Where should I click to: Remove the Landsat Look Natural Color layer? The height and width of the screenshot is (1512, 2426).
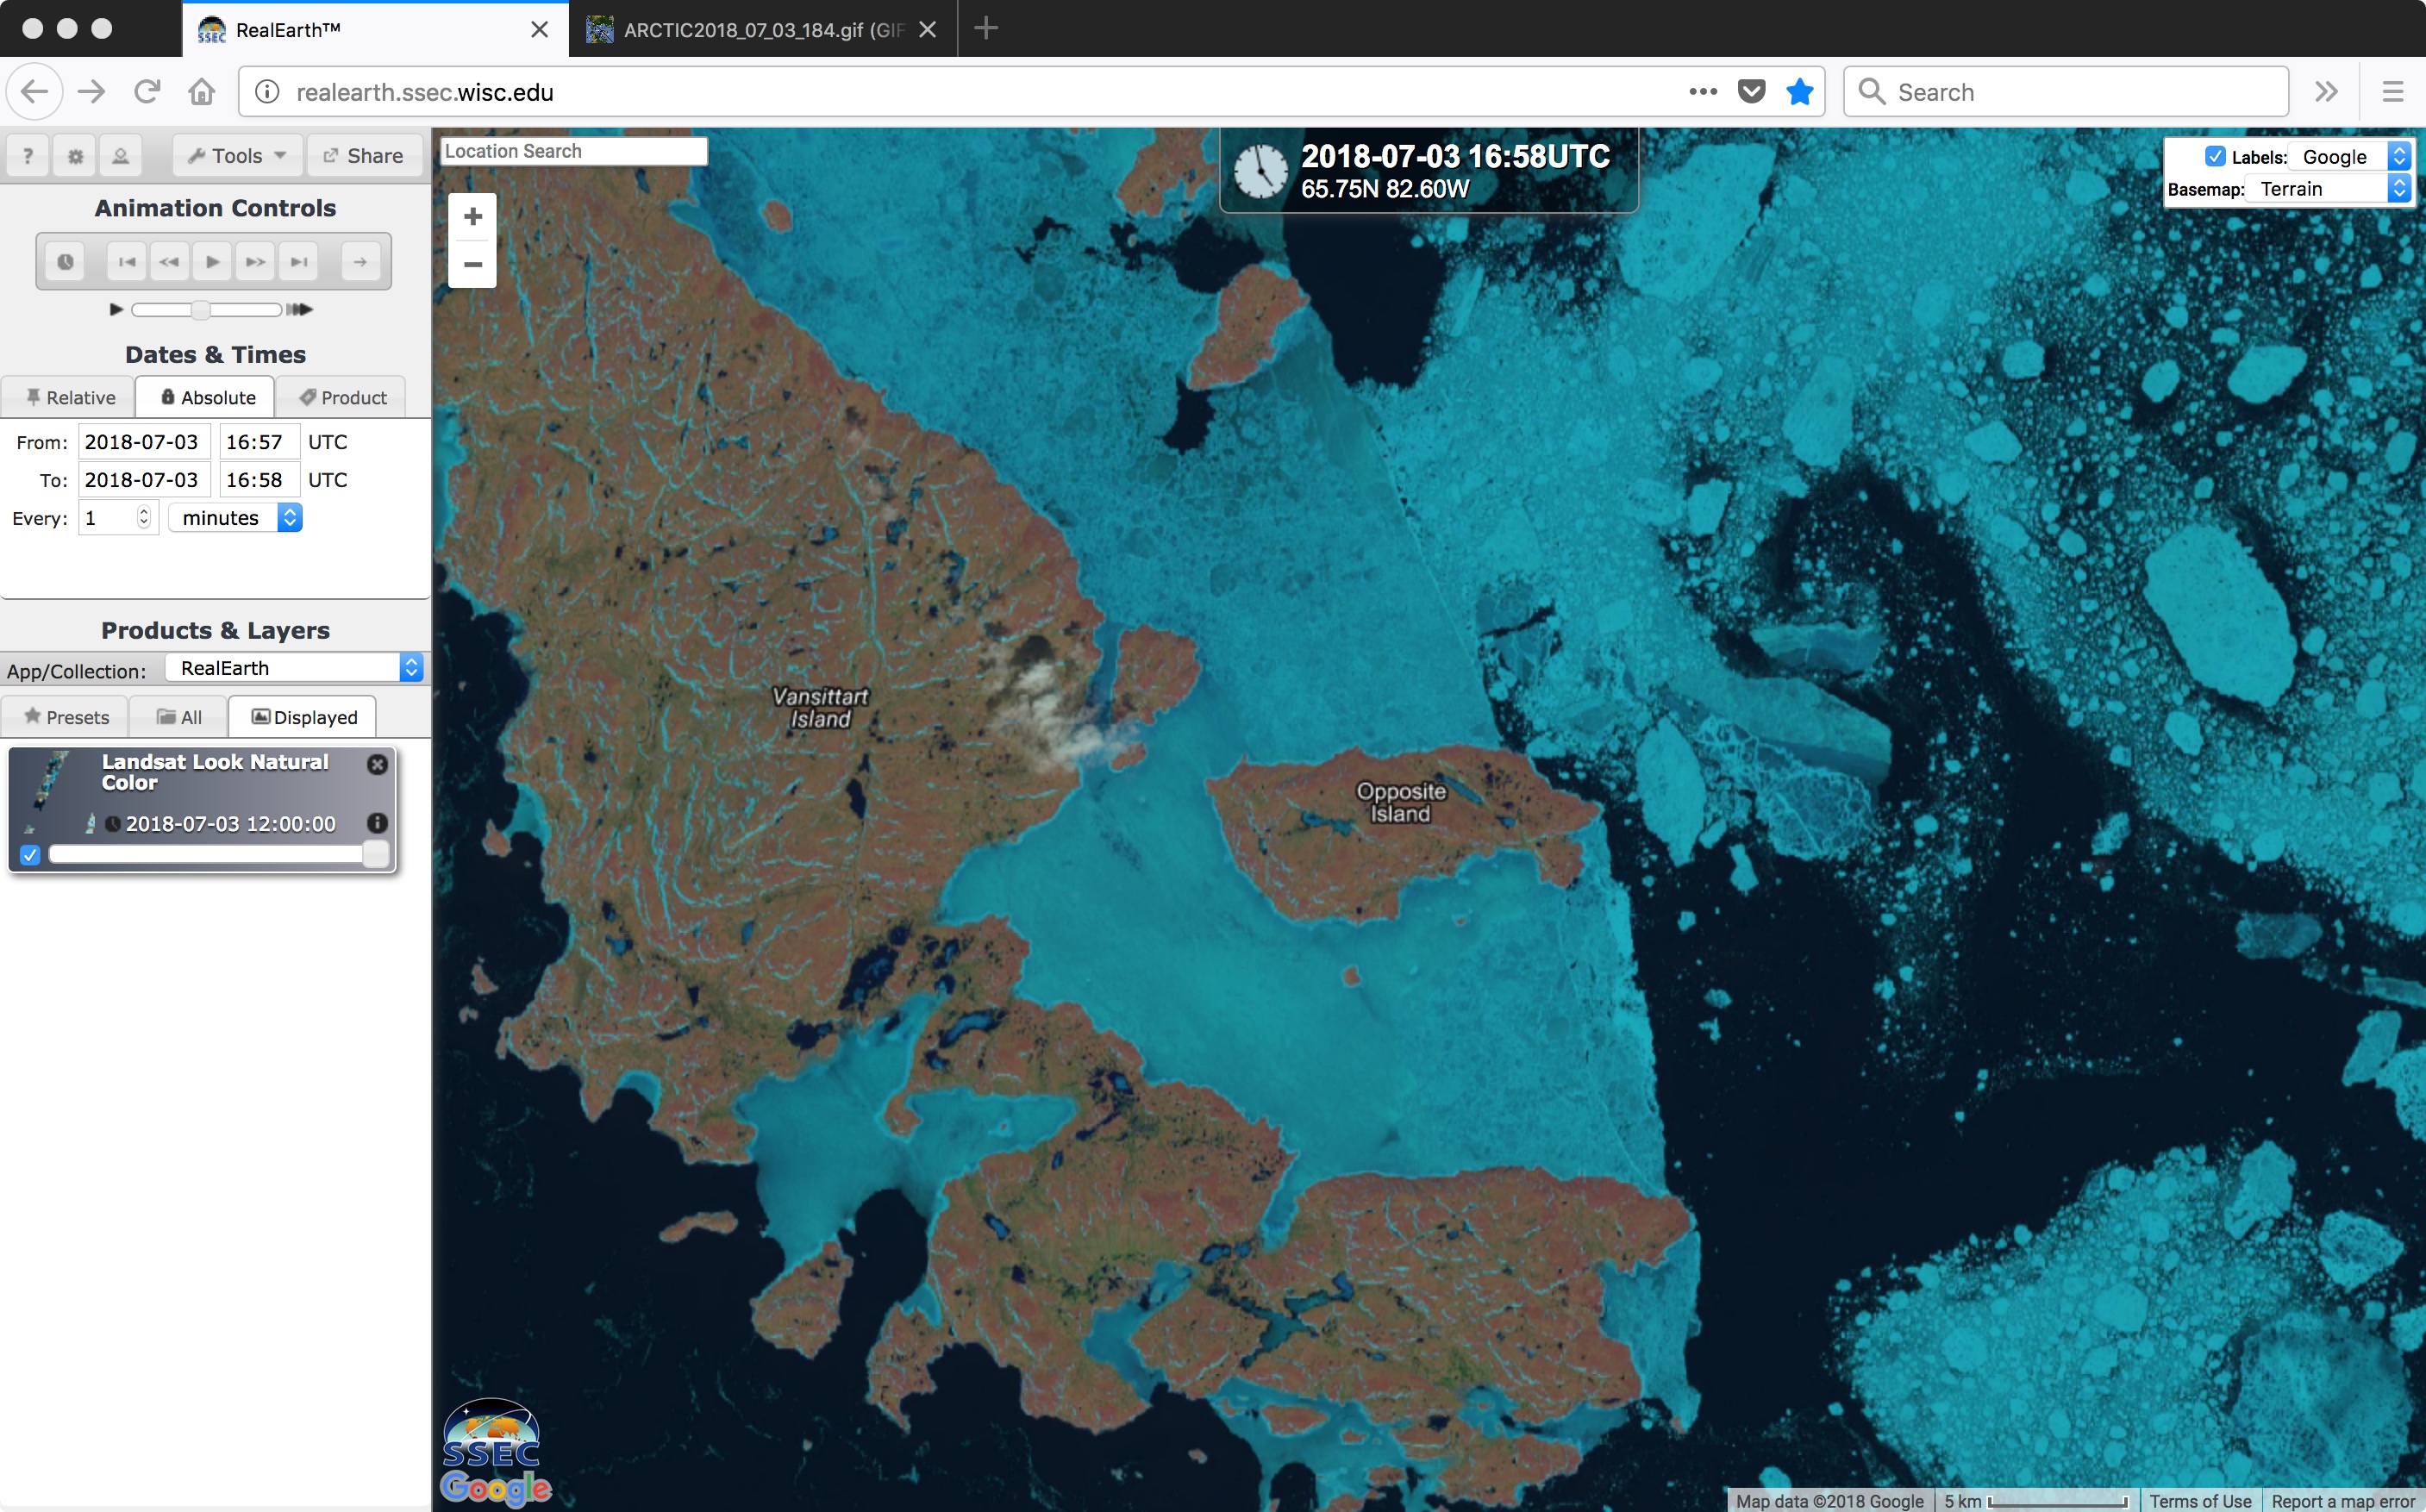pyautogui.click(x=377, y=764)
